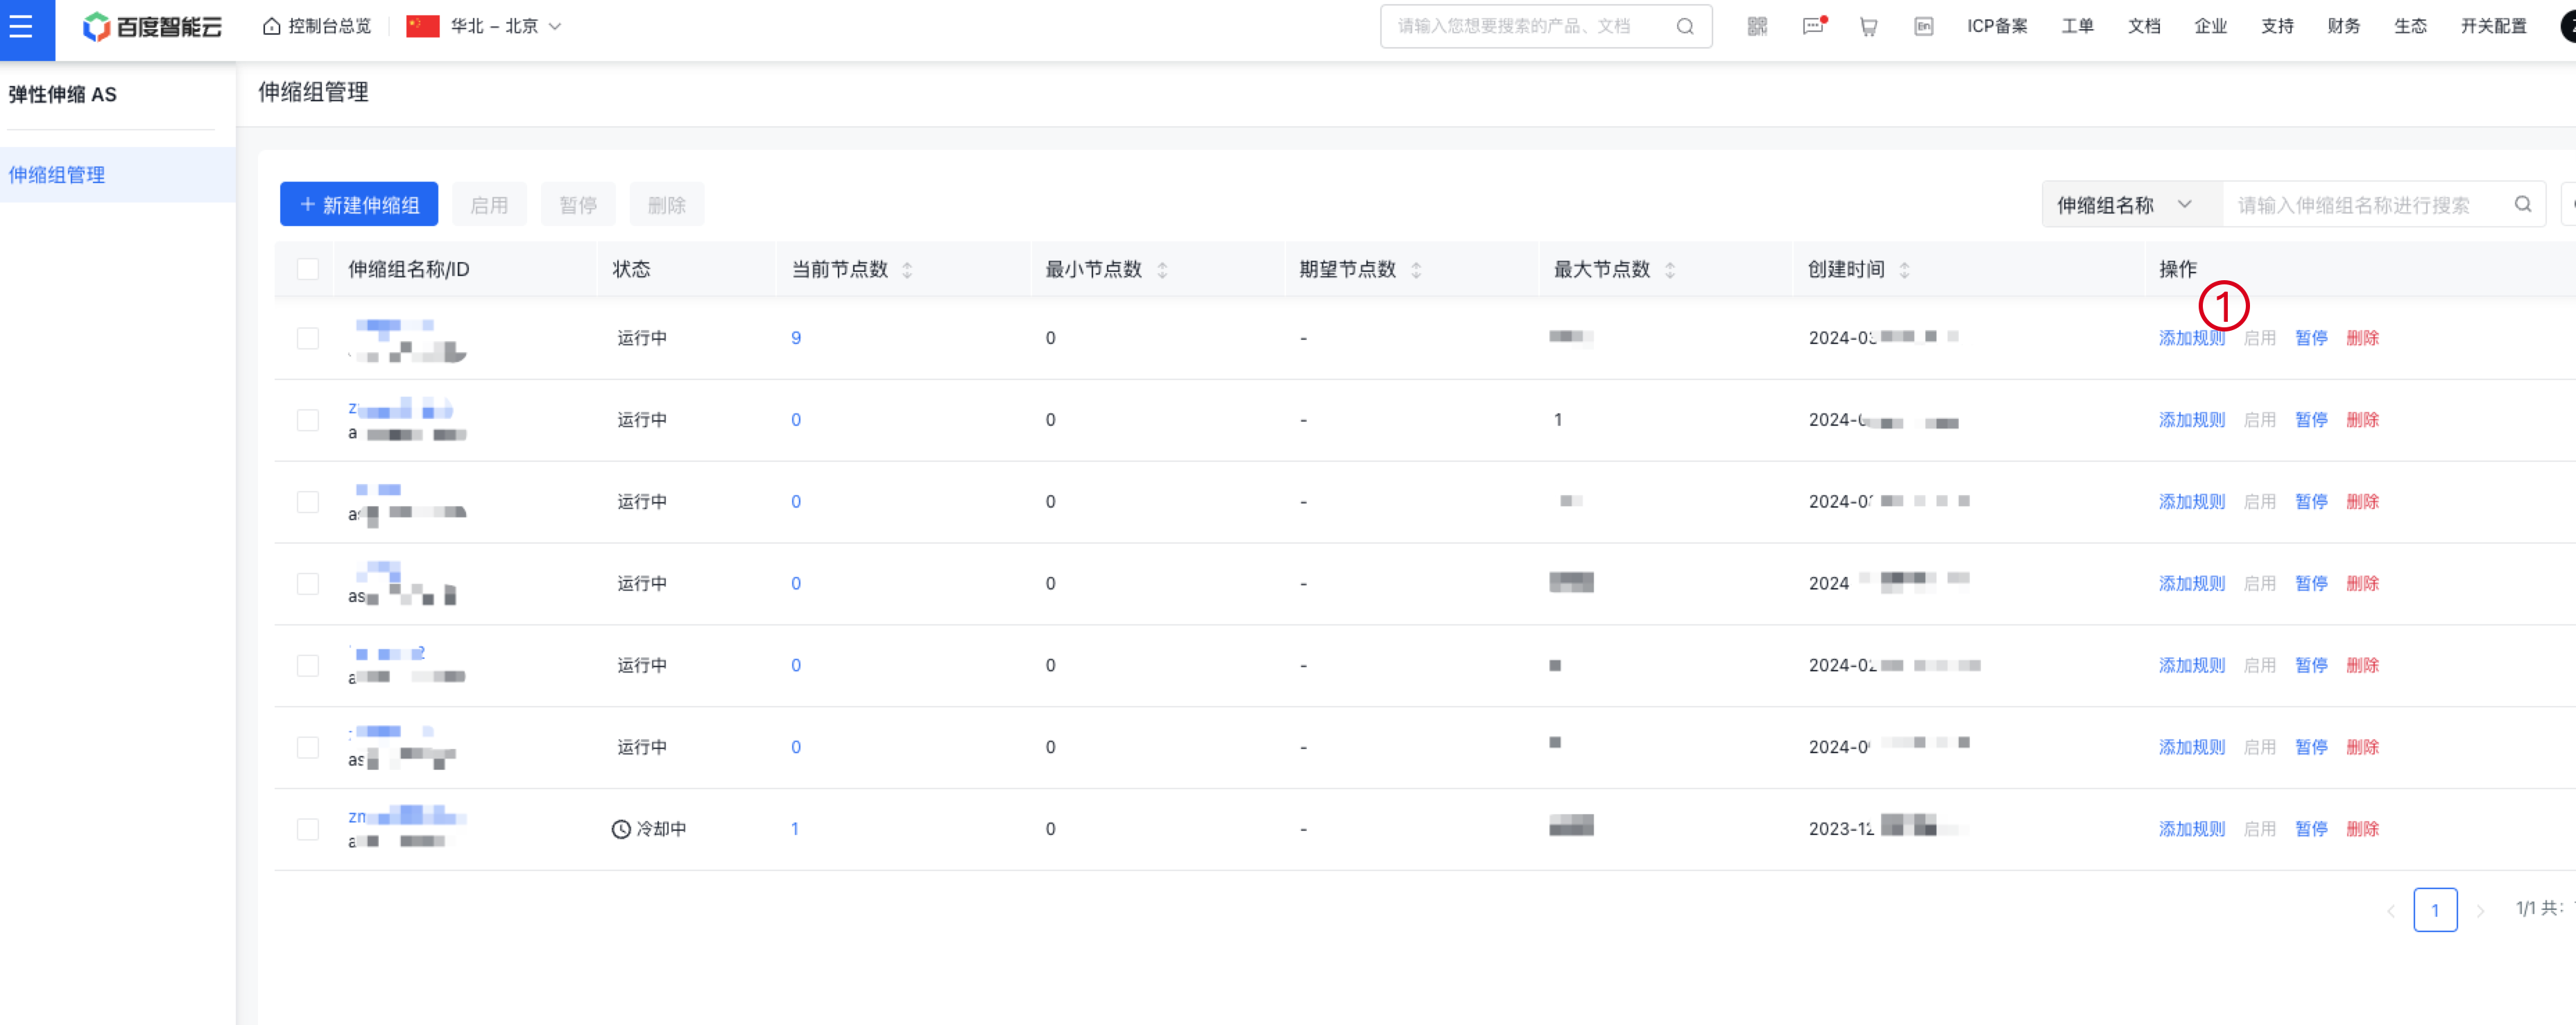This screenshot has width=2576, height=1025.
Task: Open 文档 in top menu
Action: pyautogui.click(x=2144, y=27)
